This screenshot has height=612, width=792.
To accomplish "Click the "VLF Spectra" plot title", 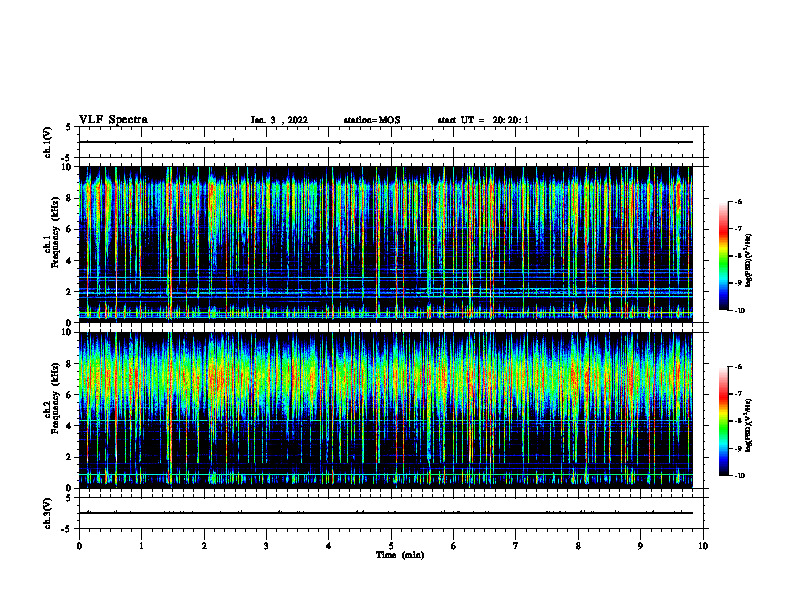I will pyautogui.click(x=113, y=120).
